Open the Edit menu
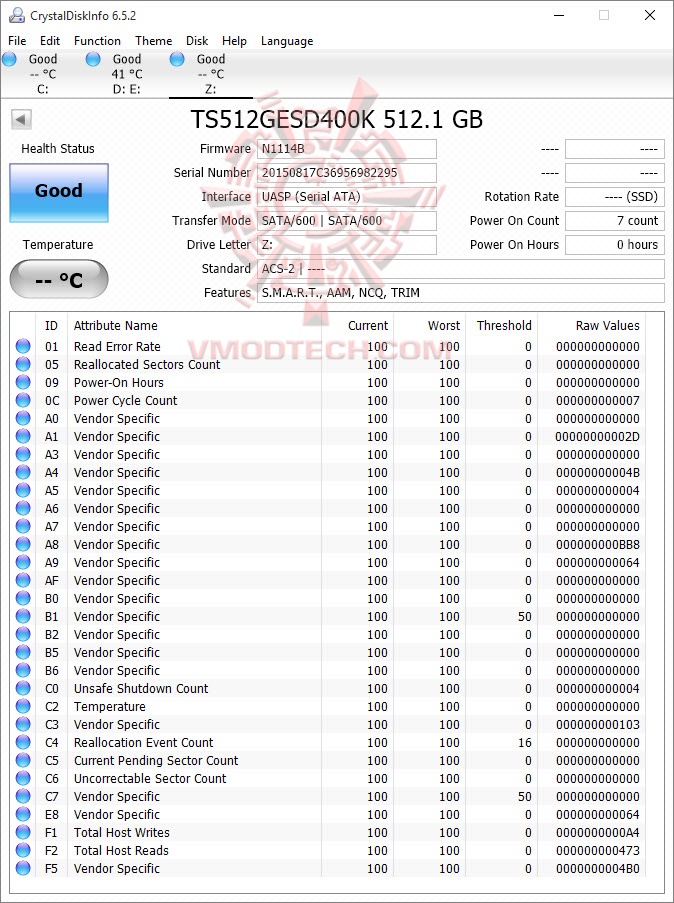The height and width of the screenshot is (903, 674). [50, 41]
